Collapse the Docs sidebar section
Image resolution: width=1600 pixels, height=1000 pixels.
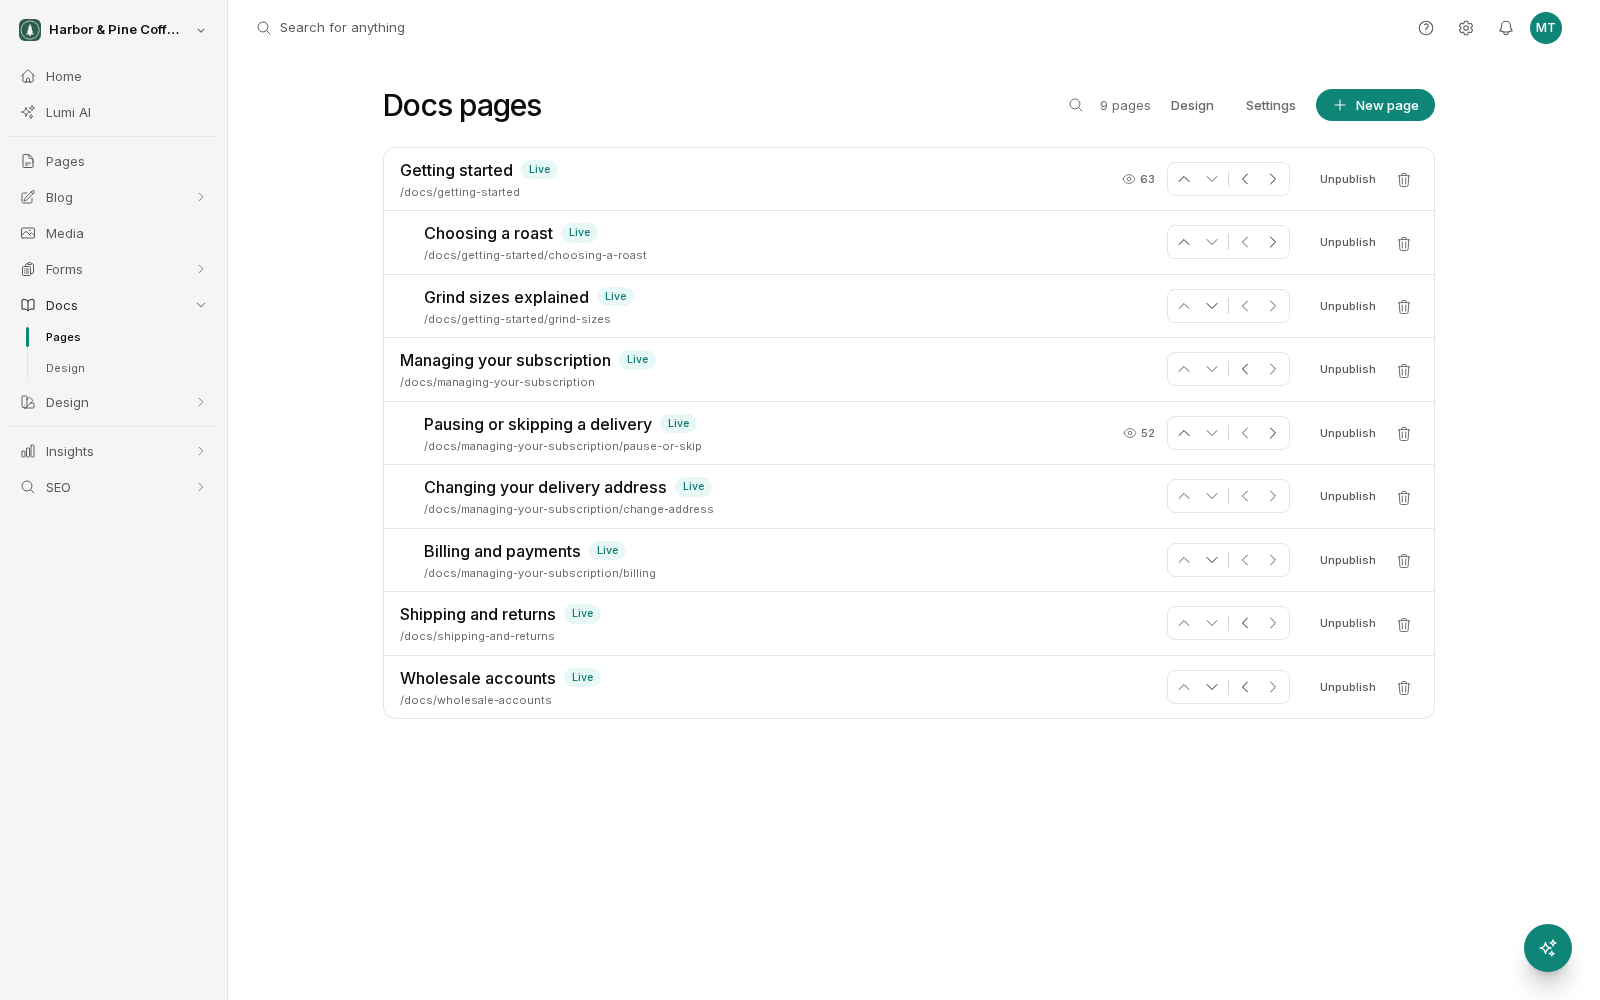pos(201,305)
